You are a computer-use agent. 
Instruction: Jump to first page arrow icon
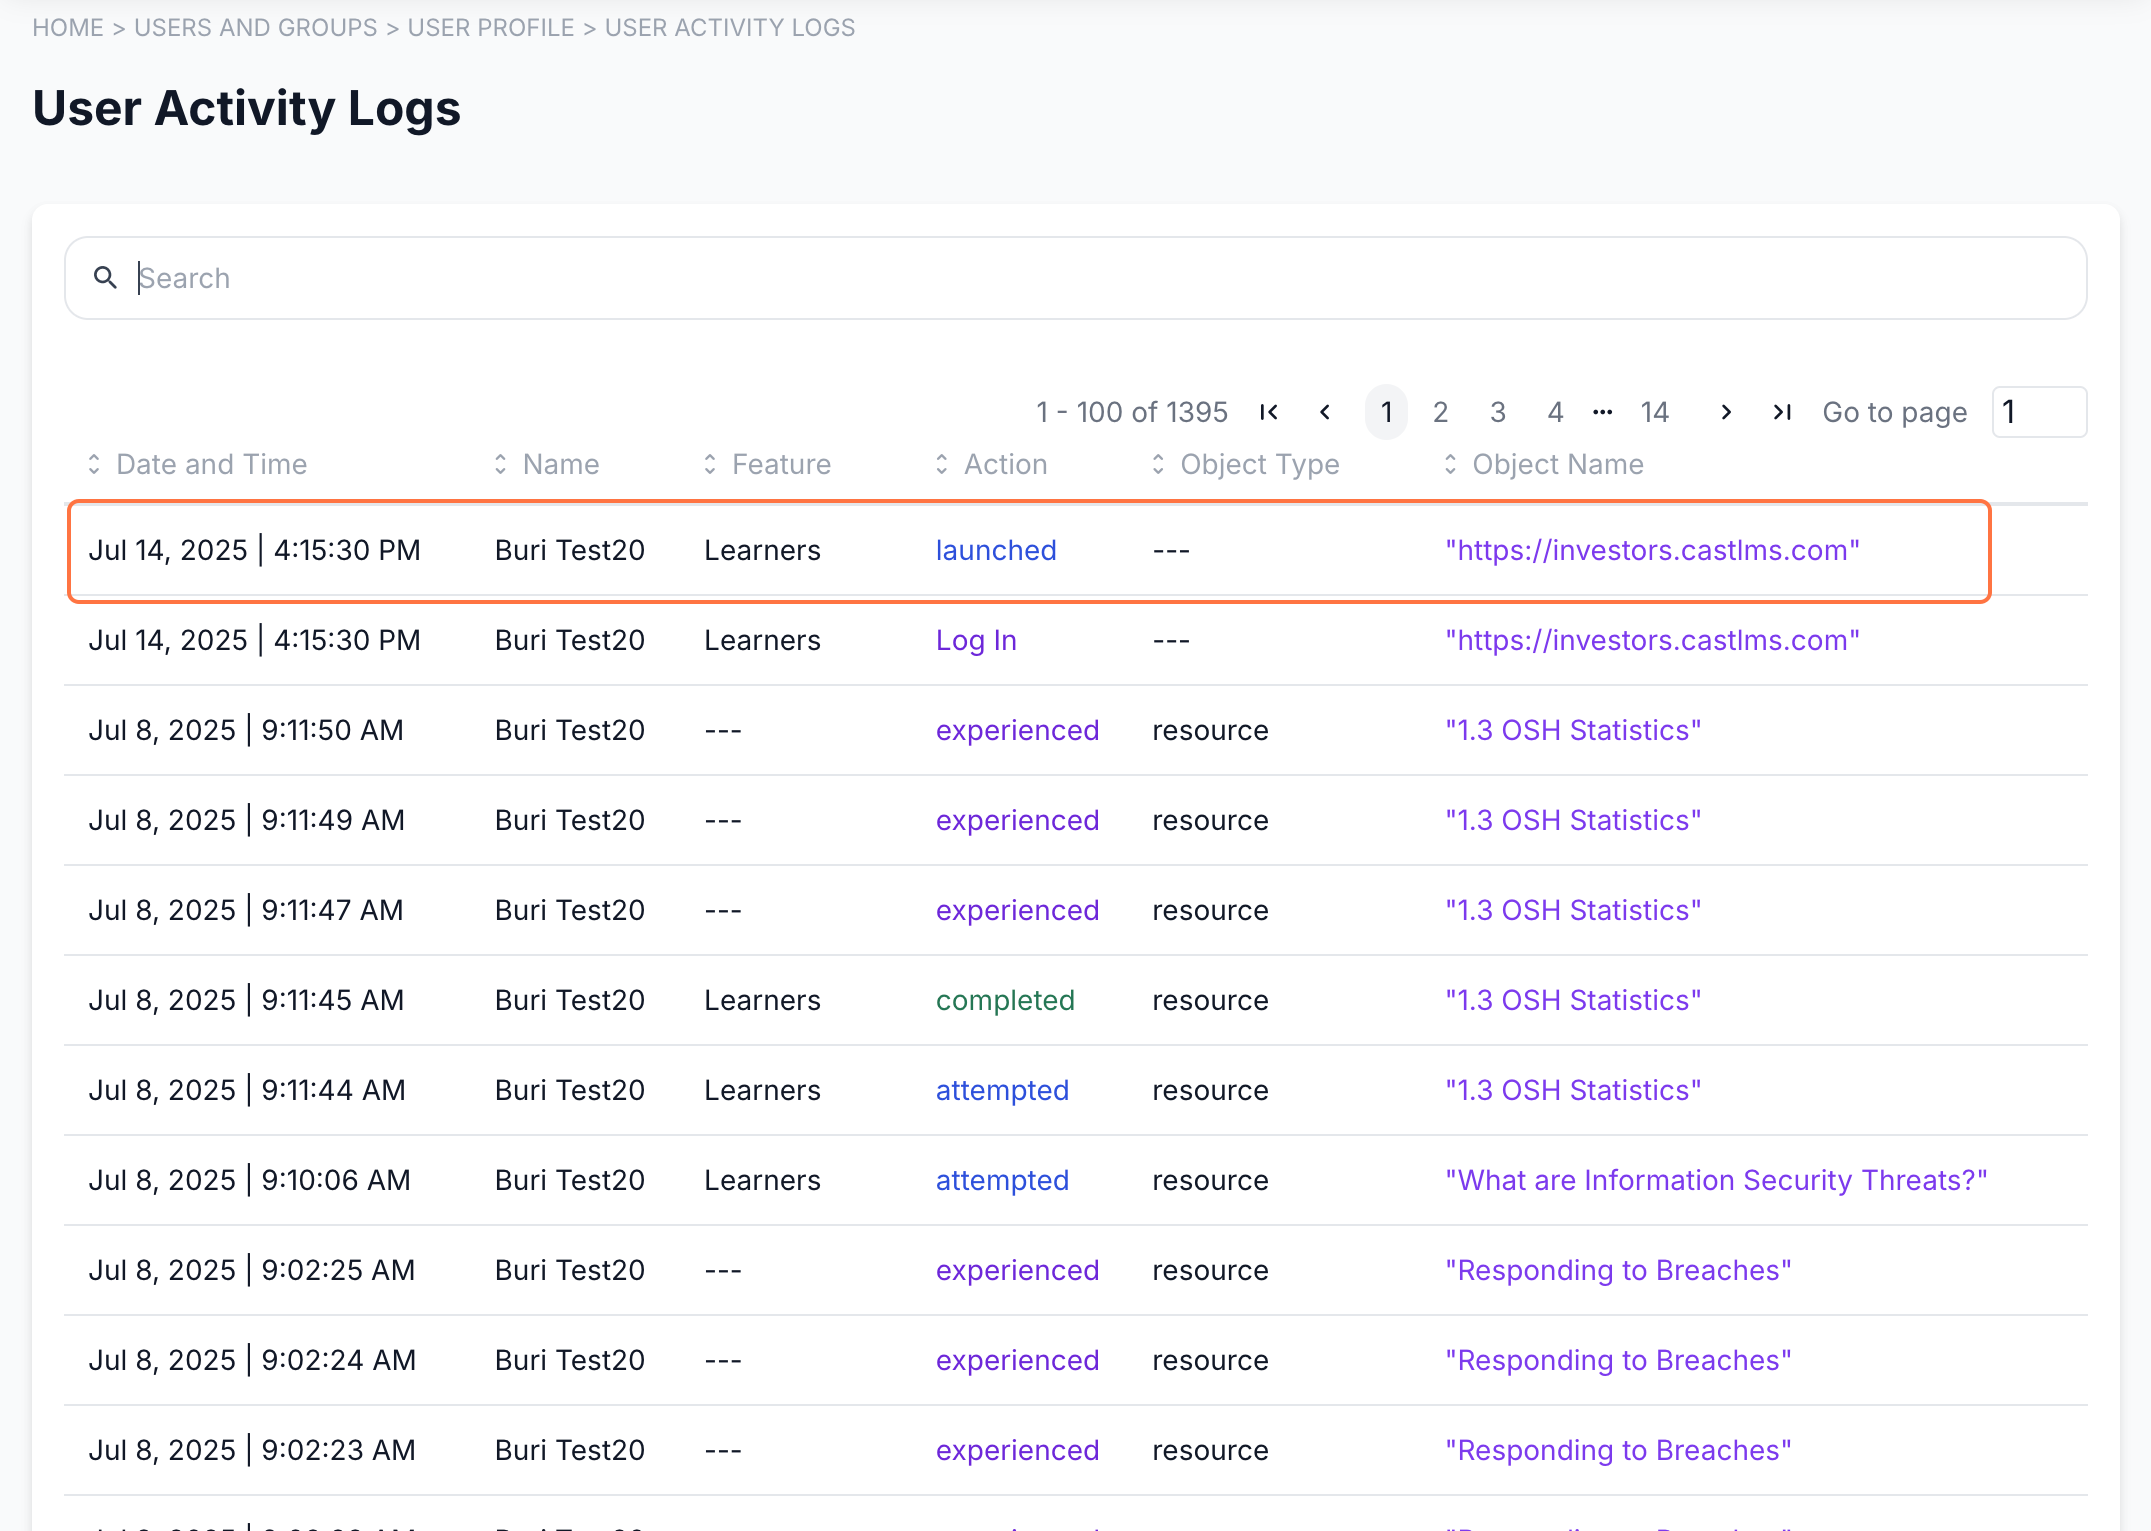[1269, 412]
